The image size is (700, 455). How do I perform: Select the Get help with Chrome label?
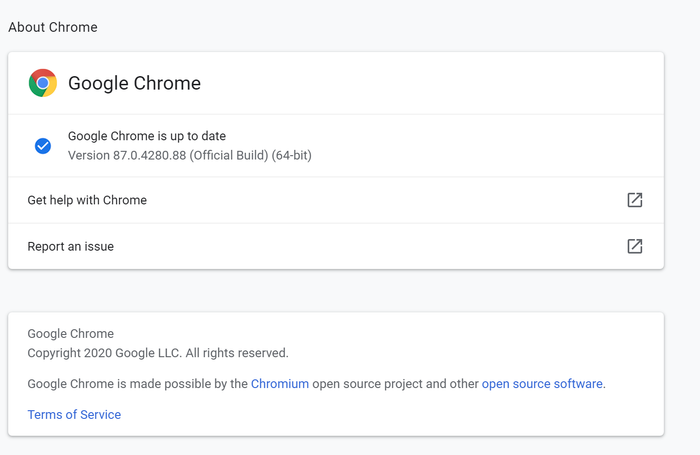coord(87,200)
